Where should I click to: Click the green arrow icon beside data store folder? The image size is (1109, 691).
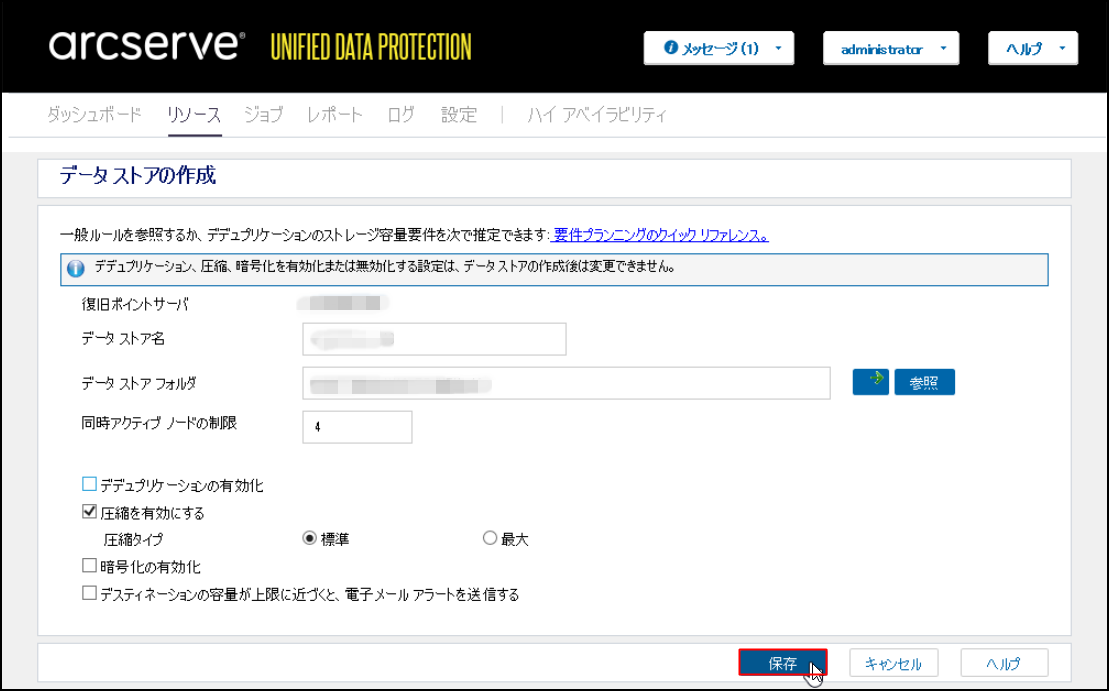[x=870, y=382]
